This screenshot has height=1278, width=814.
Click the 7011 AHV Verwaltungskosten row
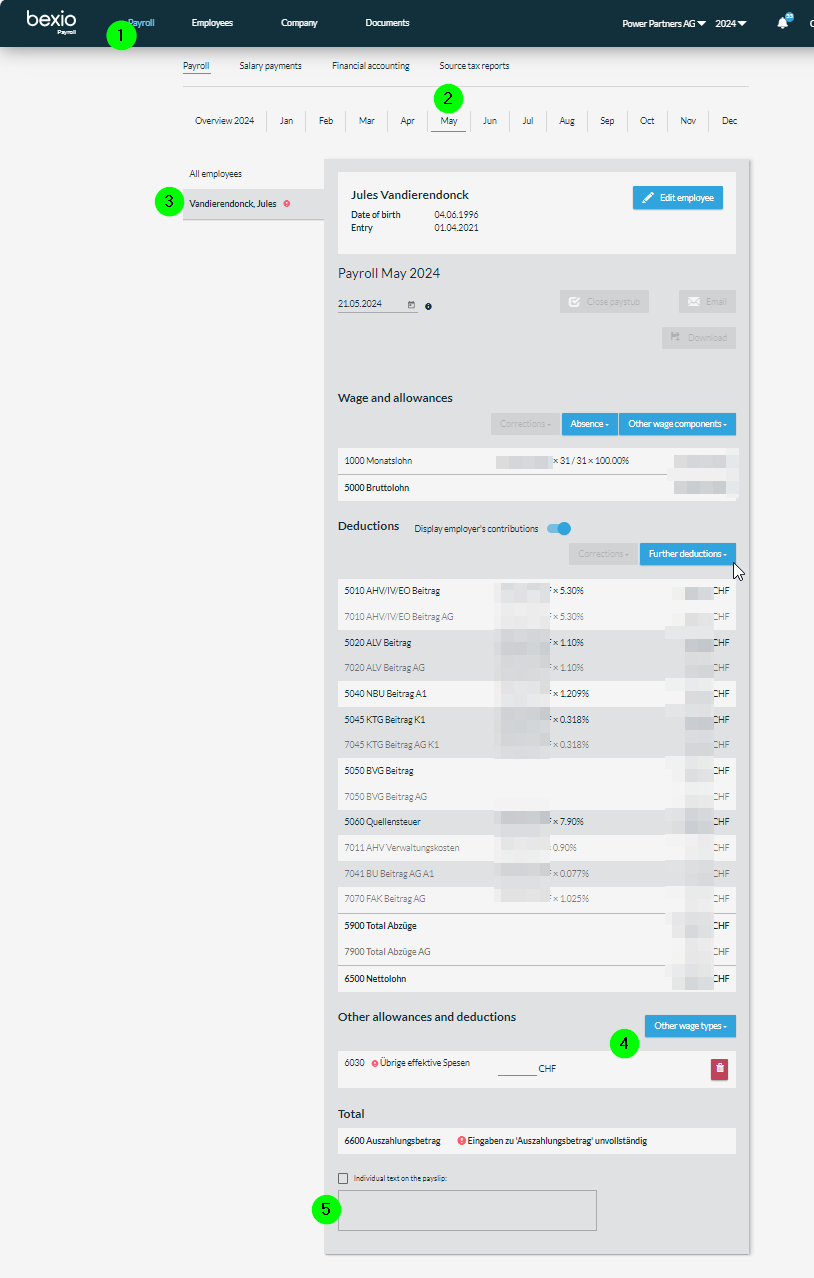click(537, 848)
